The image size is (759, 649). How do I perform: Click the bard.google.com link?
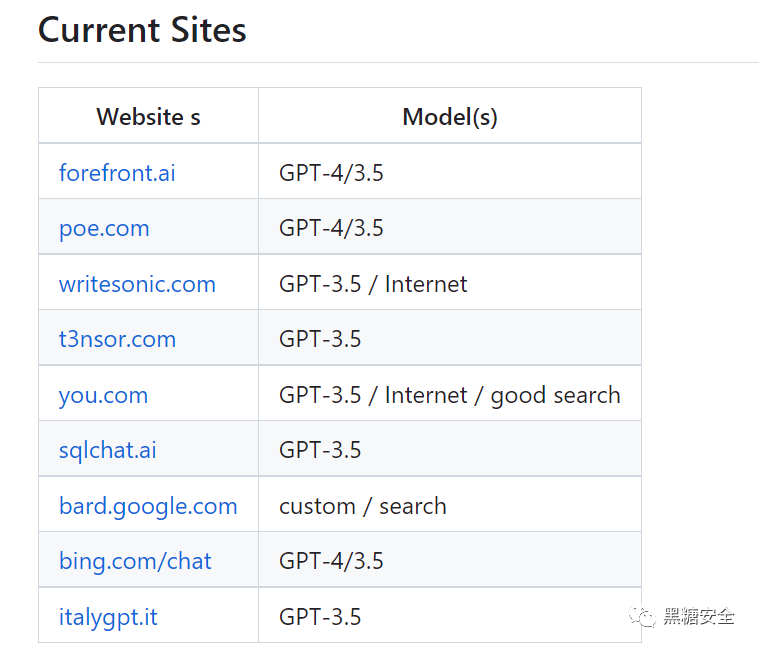[148, 506]
